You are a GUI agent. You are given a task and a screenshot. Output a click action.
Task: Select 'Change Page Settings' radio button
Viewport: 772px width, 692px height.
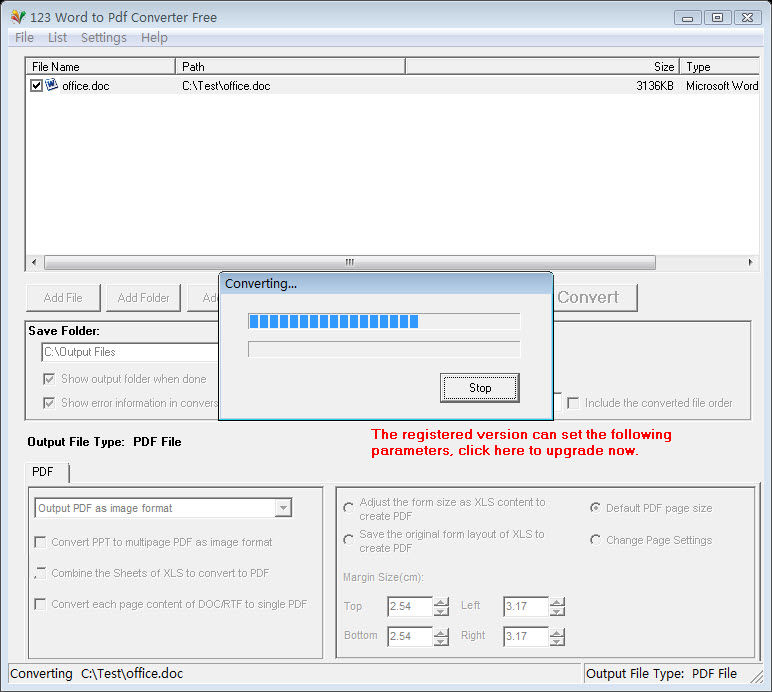tap(596, 540)
